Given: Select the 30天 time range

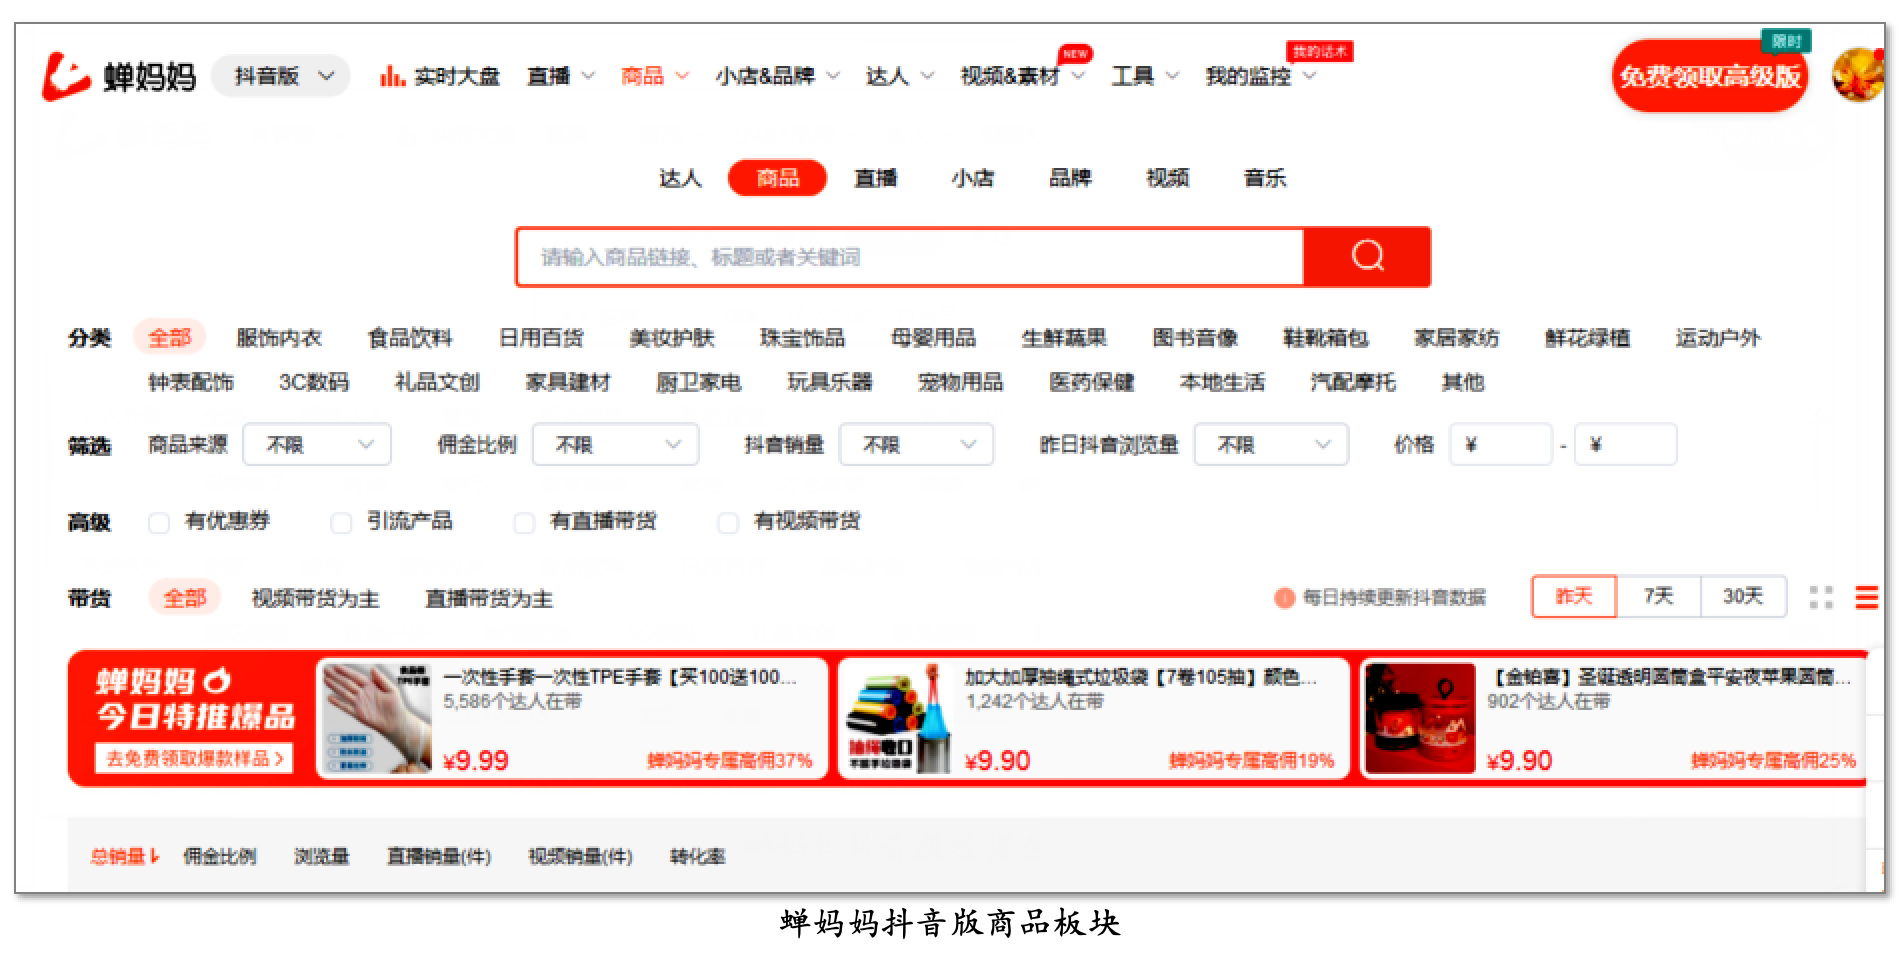Looking at the screenshot, I should click(1743, 597).
